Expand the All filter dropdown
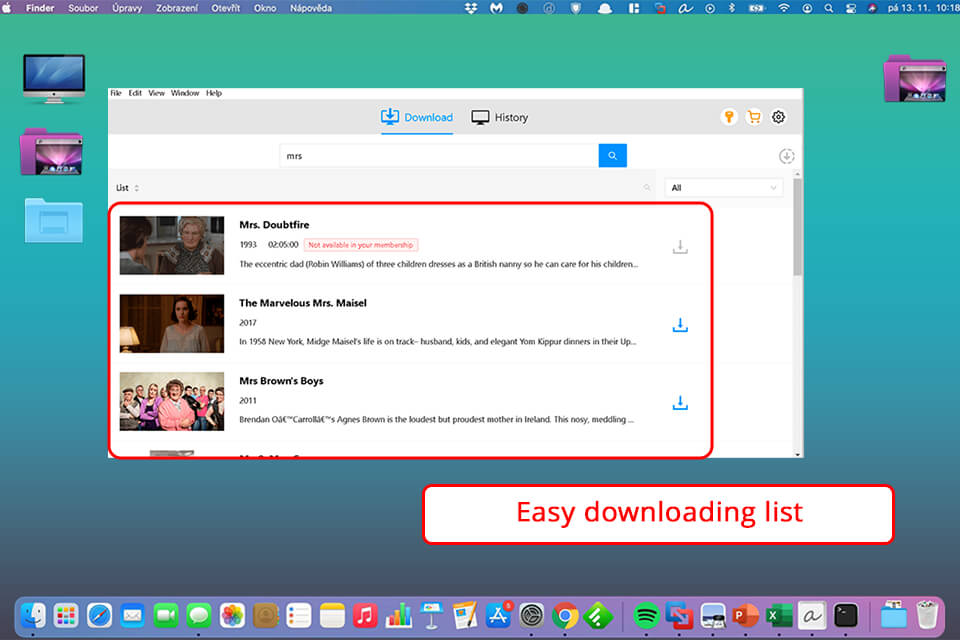The height and width of the screenshot is (640, 960). pos(724,187)
